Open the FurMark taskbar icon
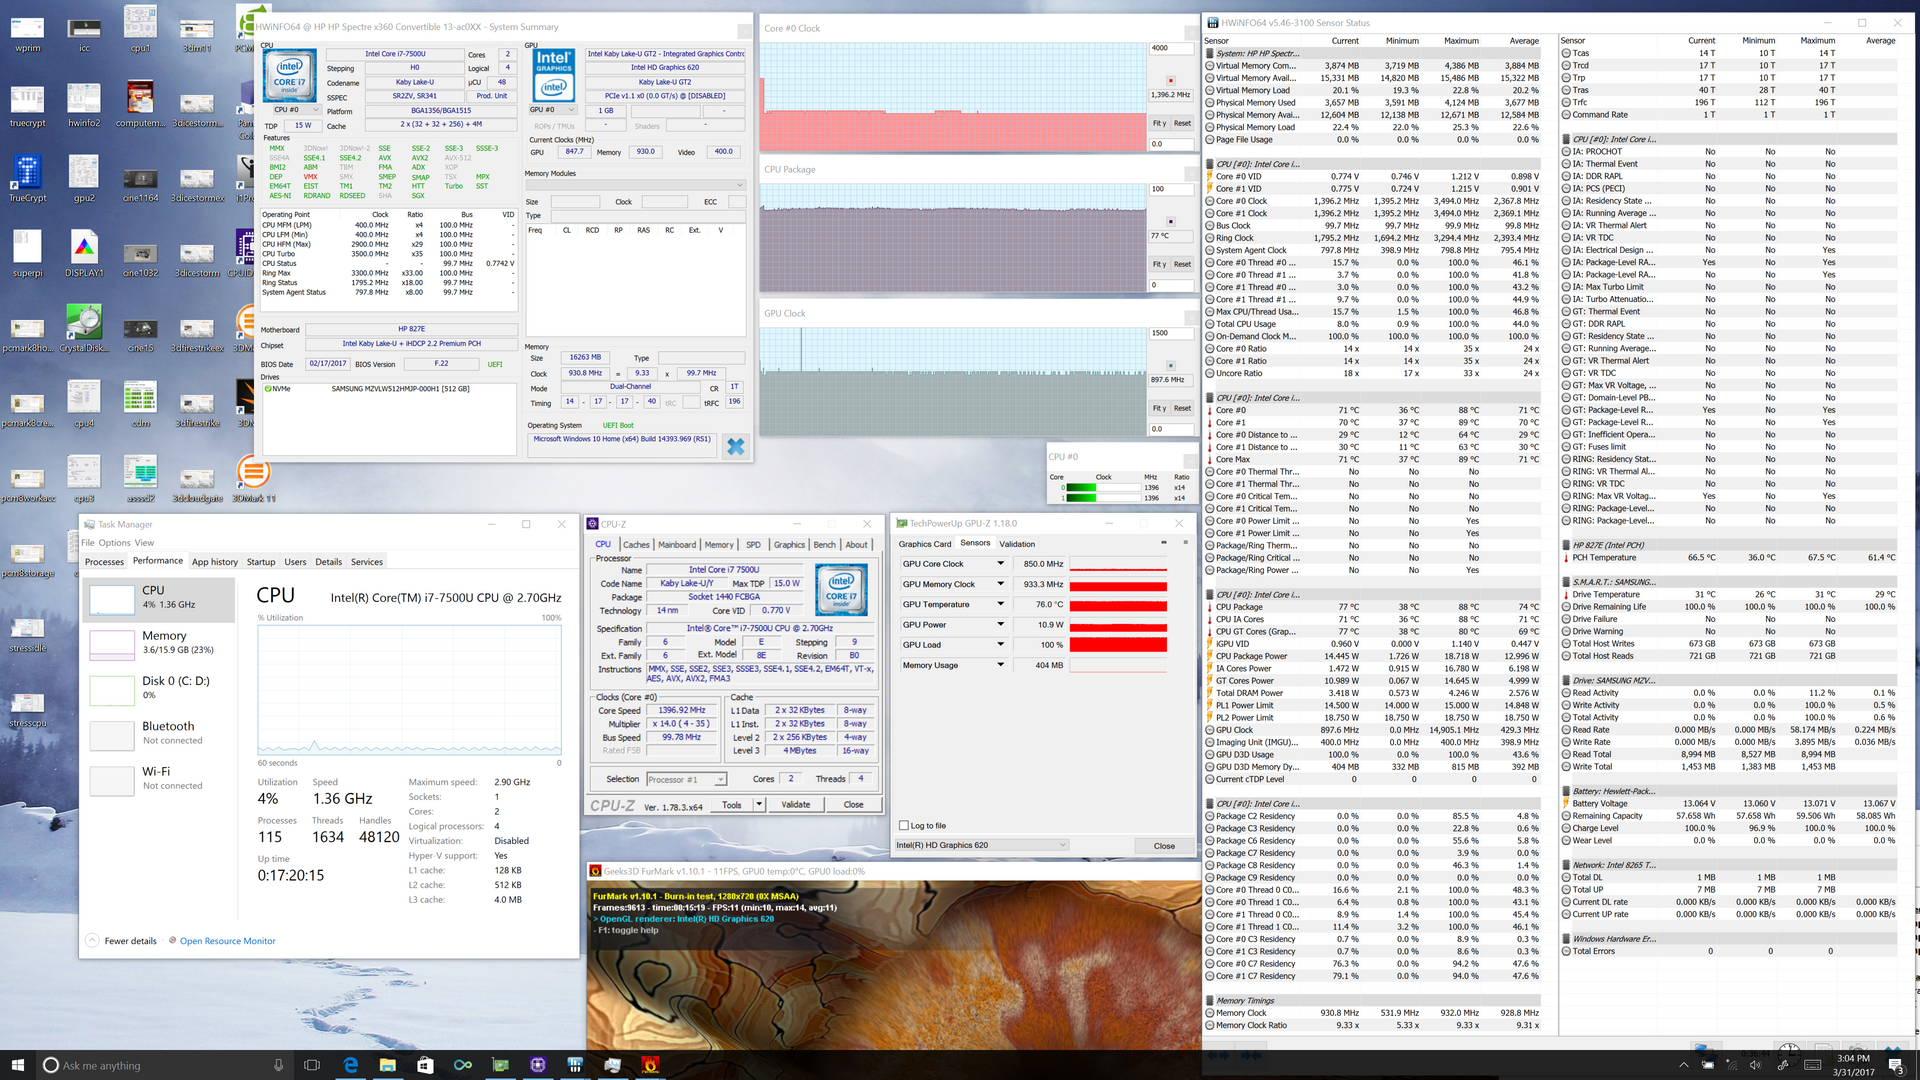The image size is (1920, 1080). click(x=650, y=1065)
